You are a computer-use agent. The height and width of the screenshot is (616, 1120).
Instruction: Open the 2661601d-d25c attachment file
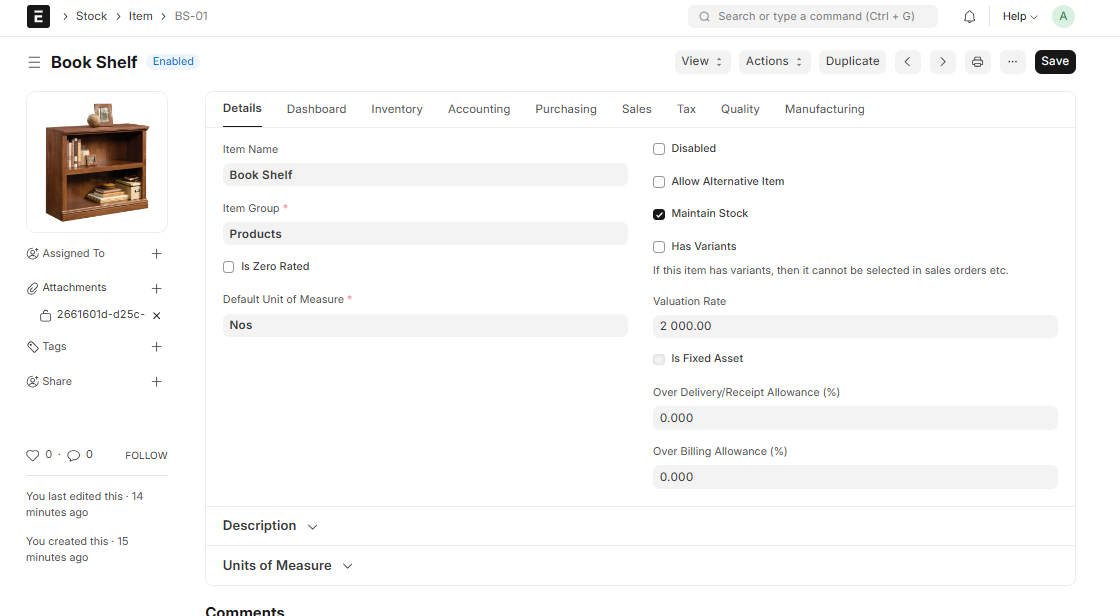(101, 314)
